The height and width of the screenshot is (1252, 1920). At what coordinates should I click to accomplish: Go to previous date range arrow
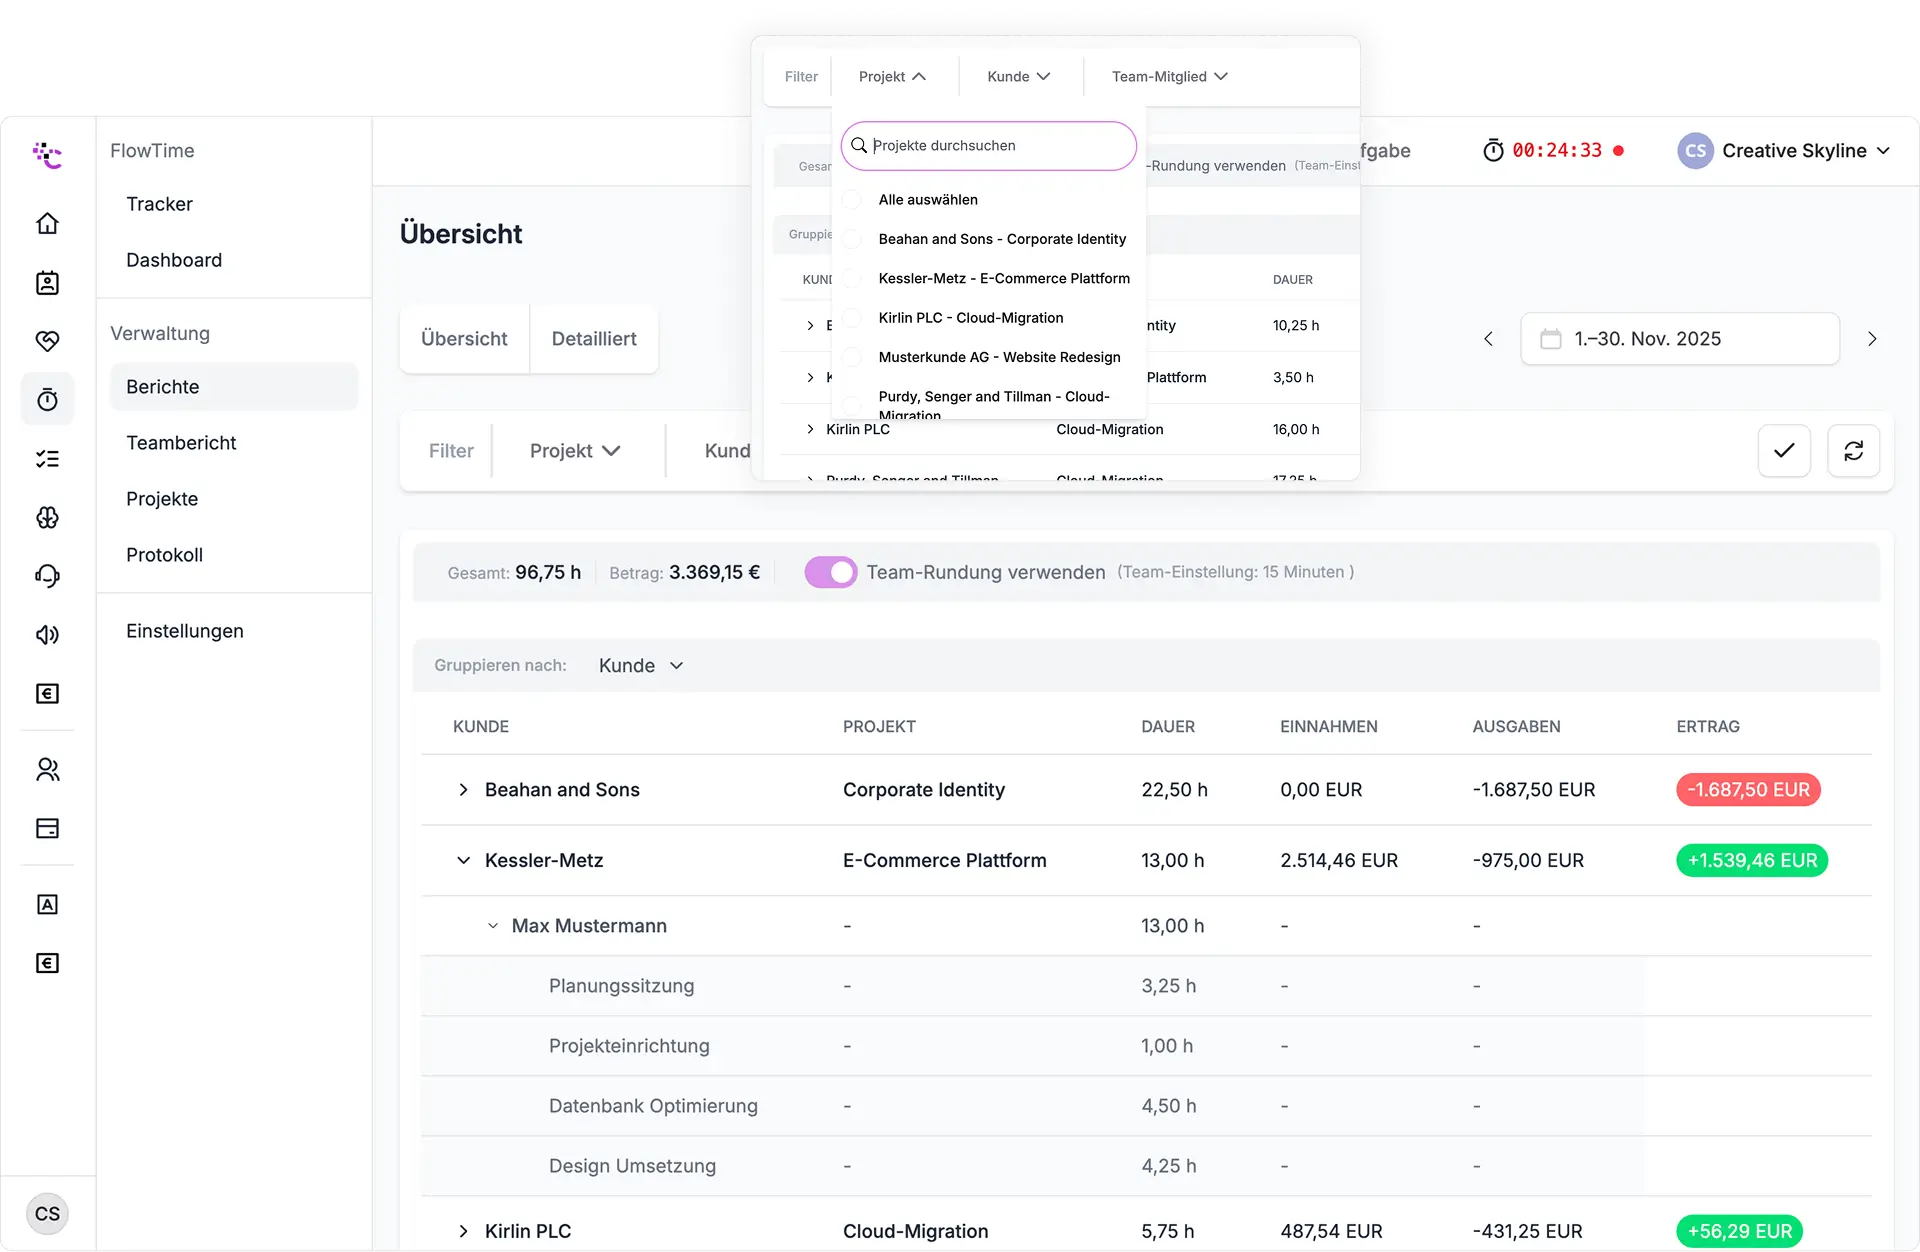[1488, 339]
